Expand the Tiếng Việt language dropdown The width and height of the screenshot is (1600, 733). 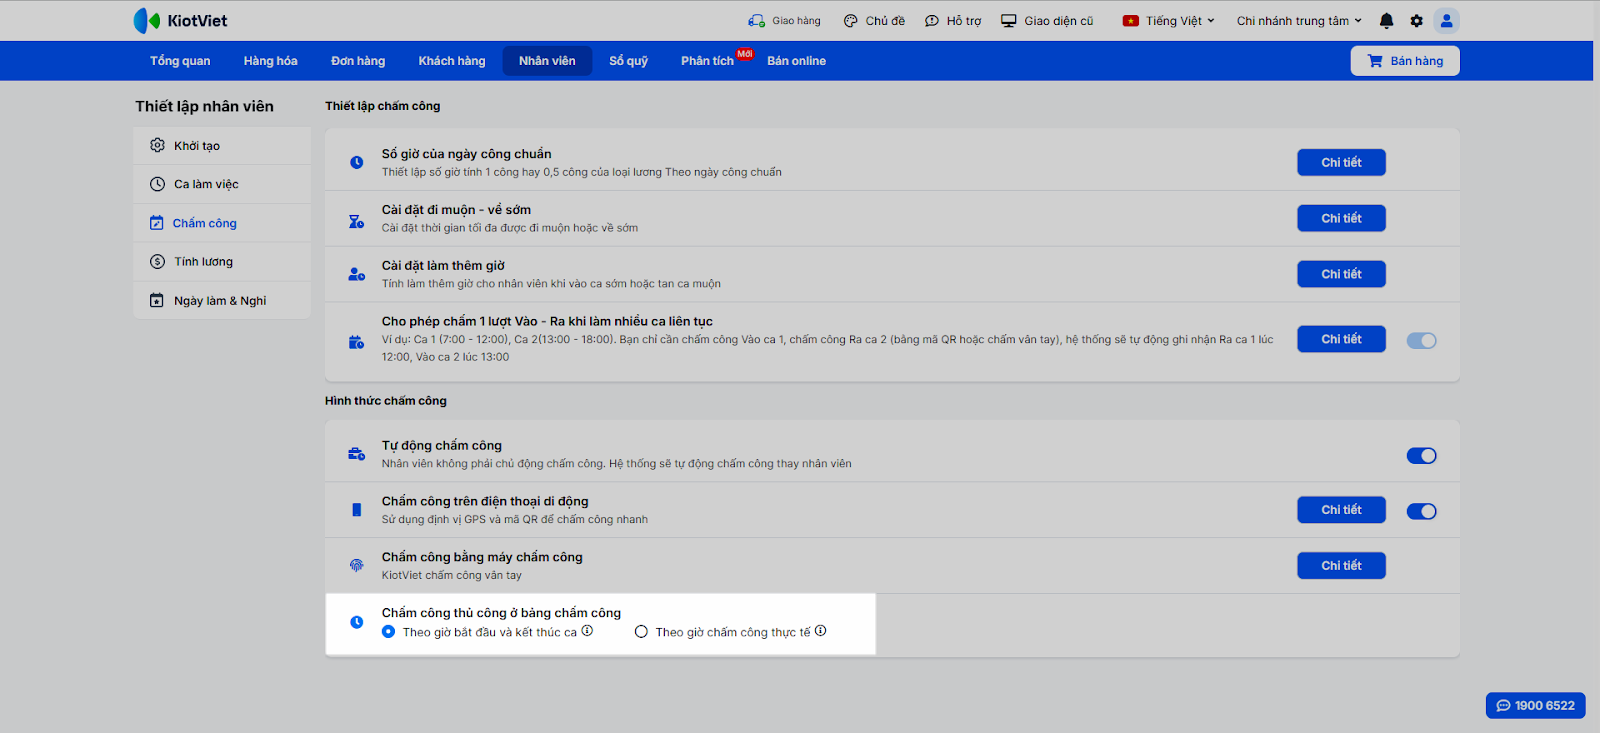[x=1169, y=21]
